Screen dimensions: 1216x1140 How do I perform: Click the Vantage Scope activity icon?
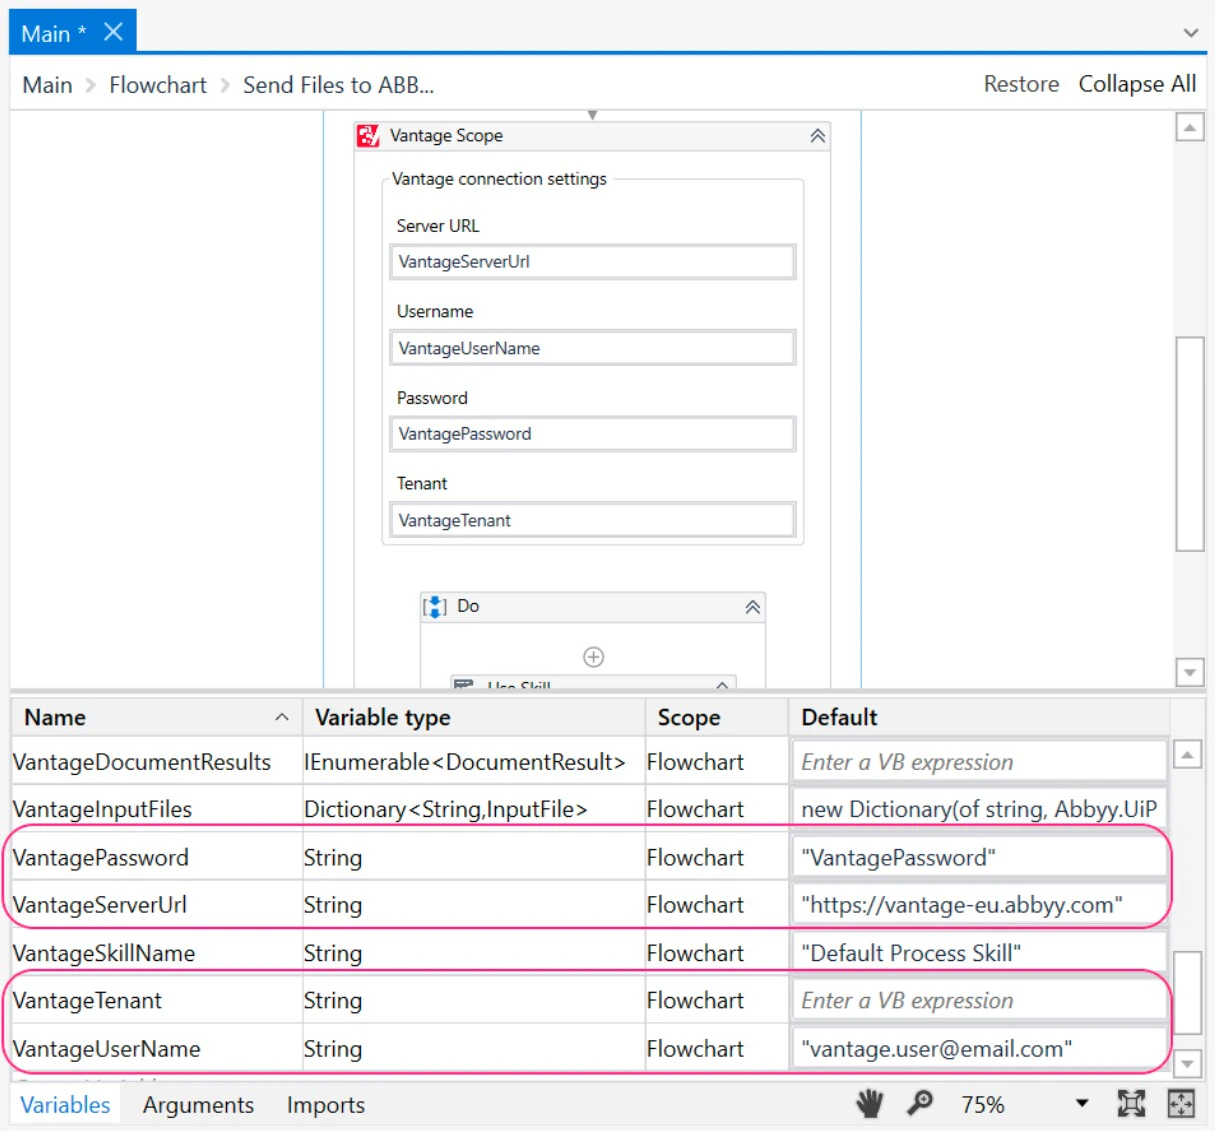[368, 135]
